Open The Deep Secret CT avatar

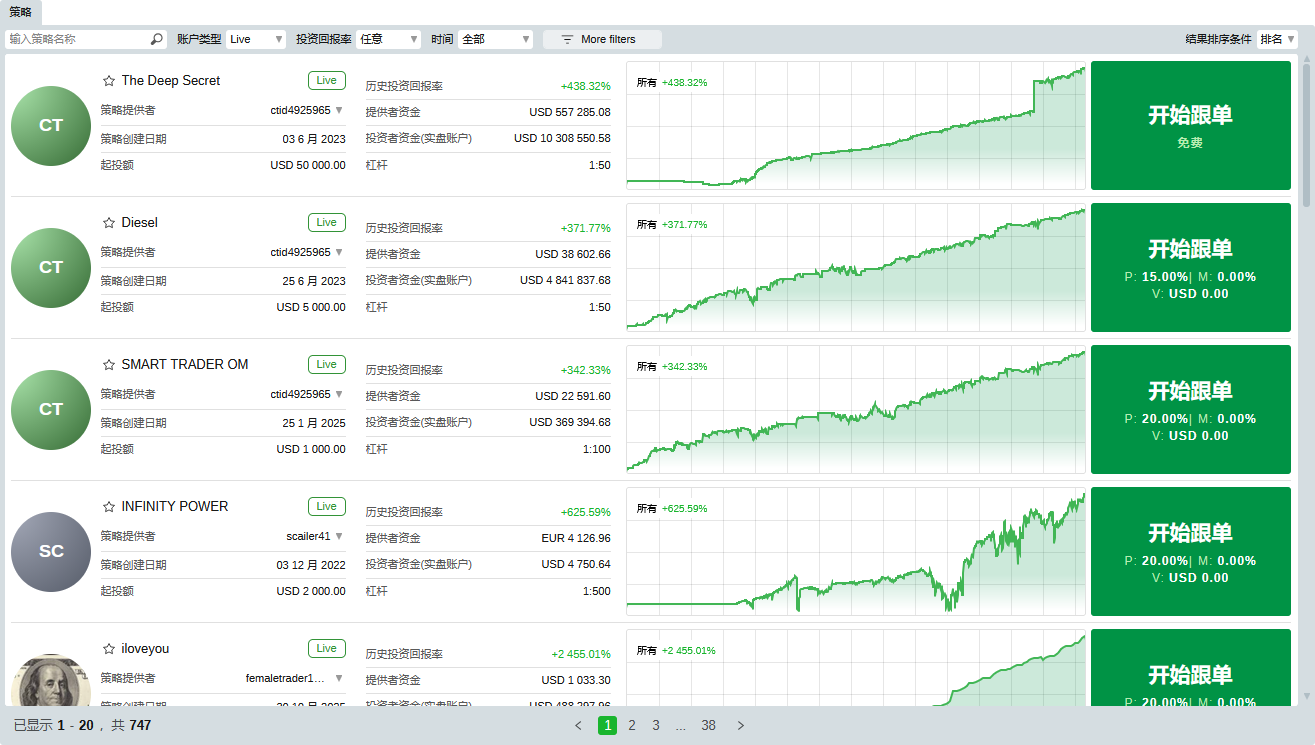[51, 126]
